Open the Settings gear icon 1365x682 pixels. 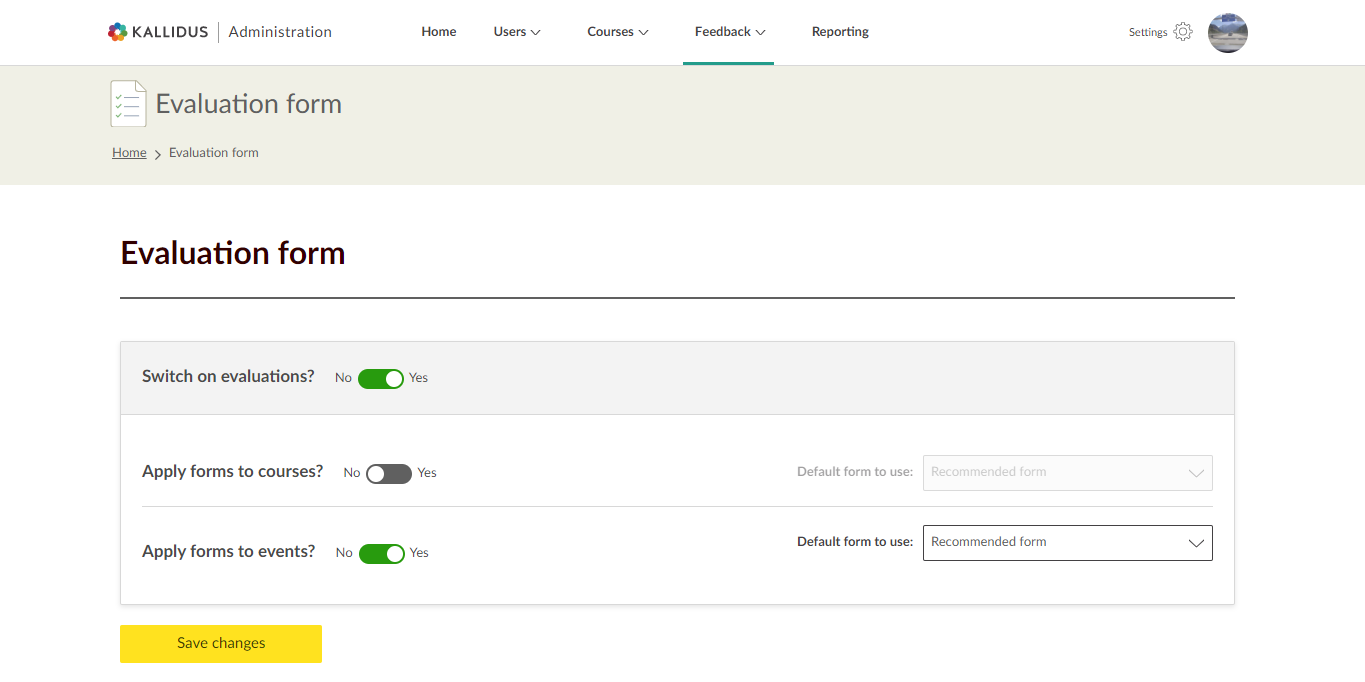click(x=1183, y=32)
